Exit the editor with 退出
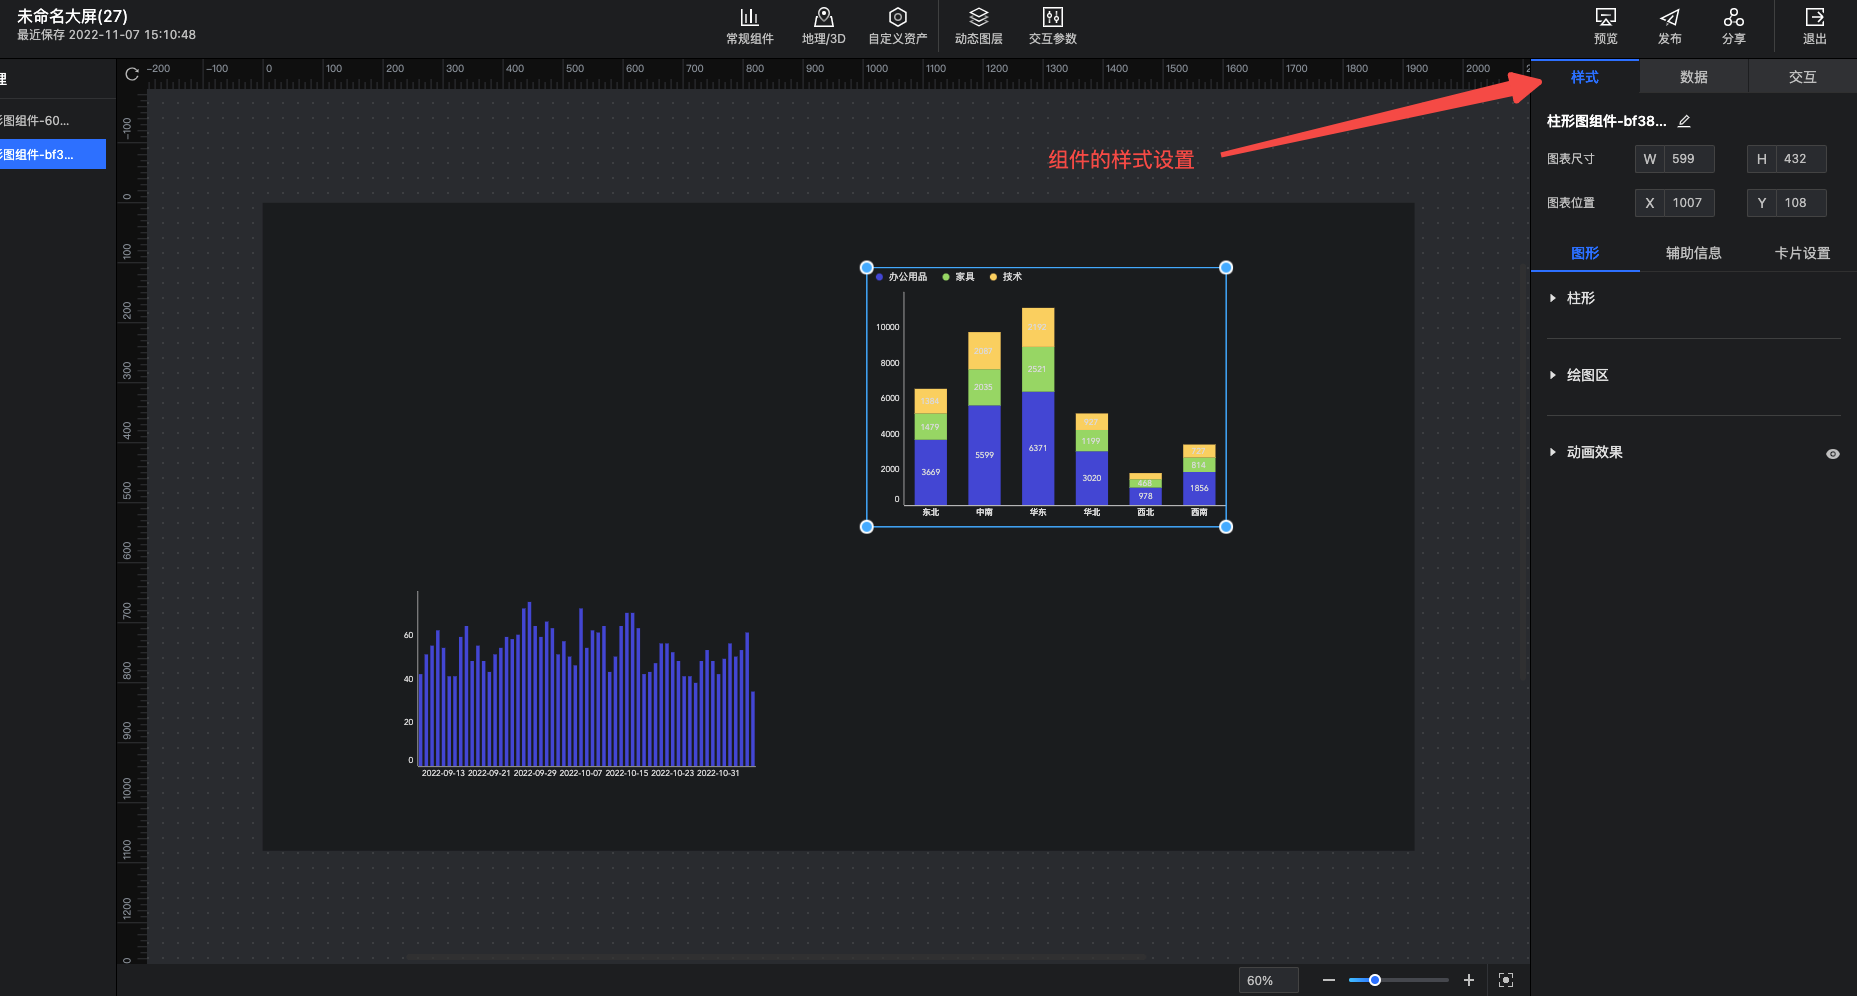Viewport: 1857px width, 996px height. [x=1814, y=26]
